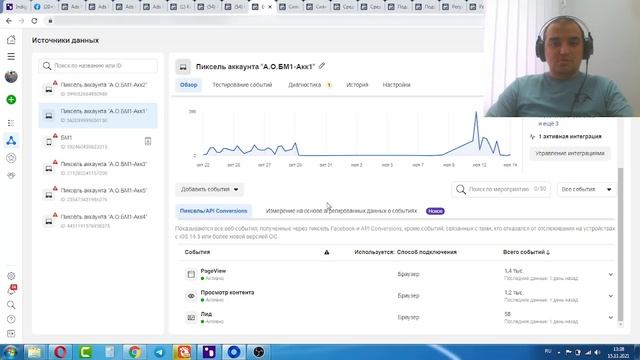Open the account avatar in sidebar

(x=11, y=76)
